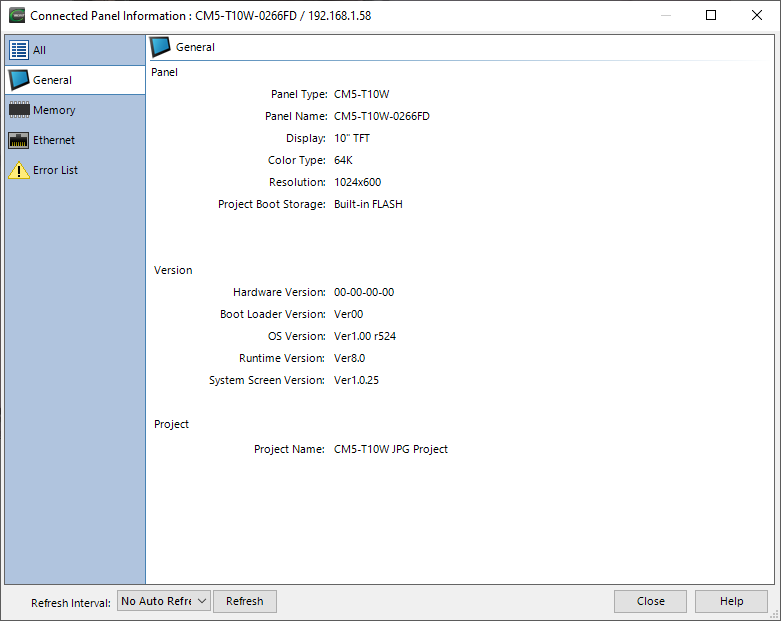Click the Error List warning triangle icon

[x=19, y=170]
